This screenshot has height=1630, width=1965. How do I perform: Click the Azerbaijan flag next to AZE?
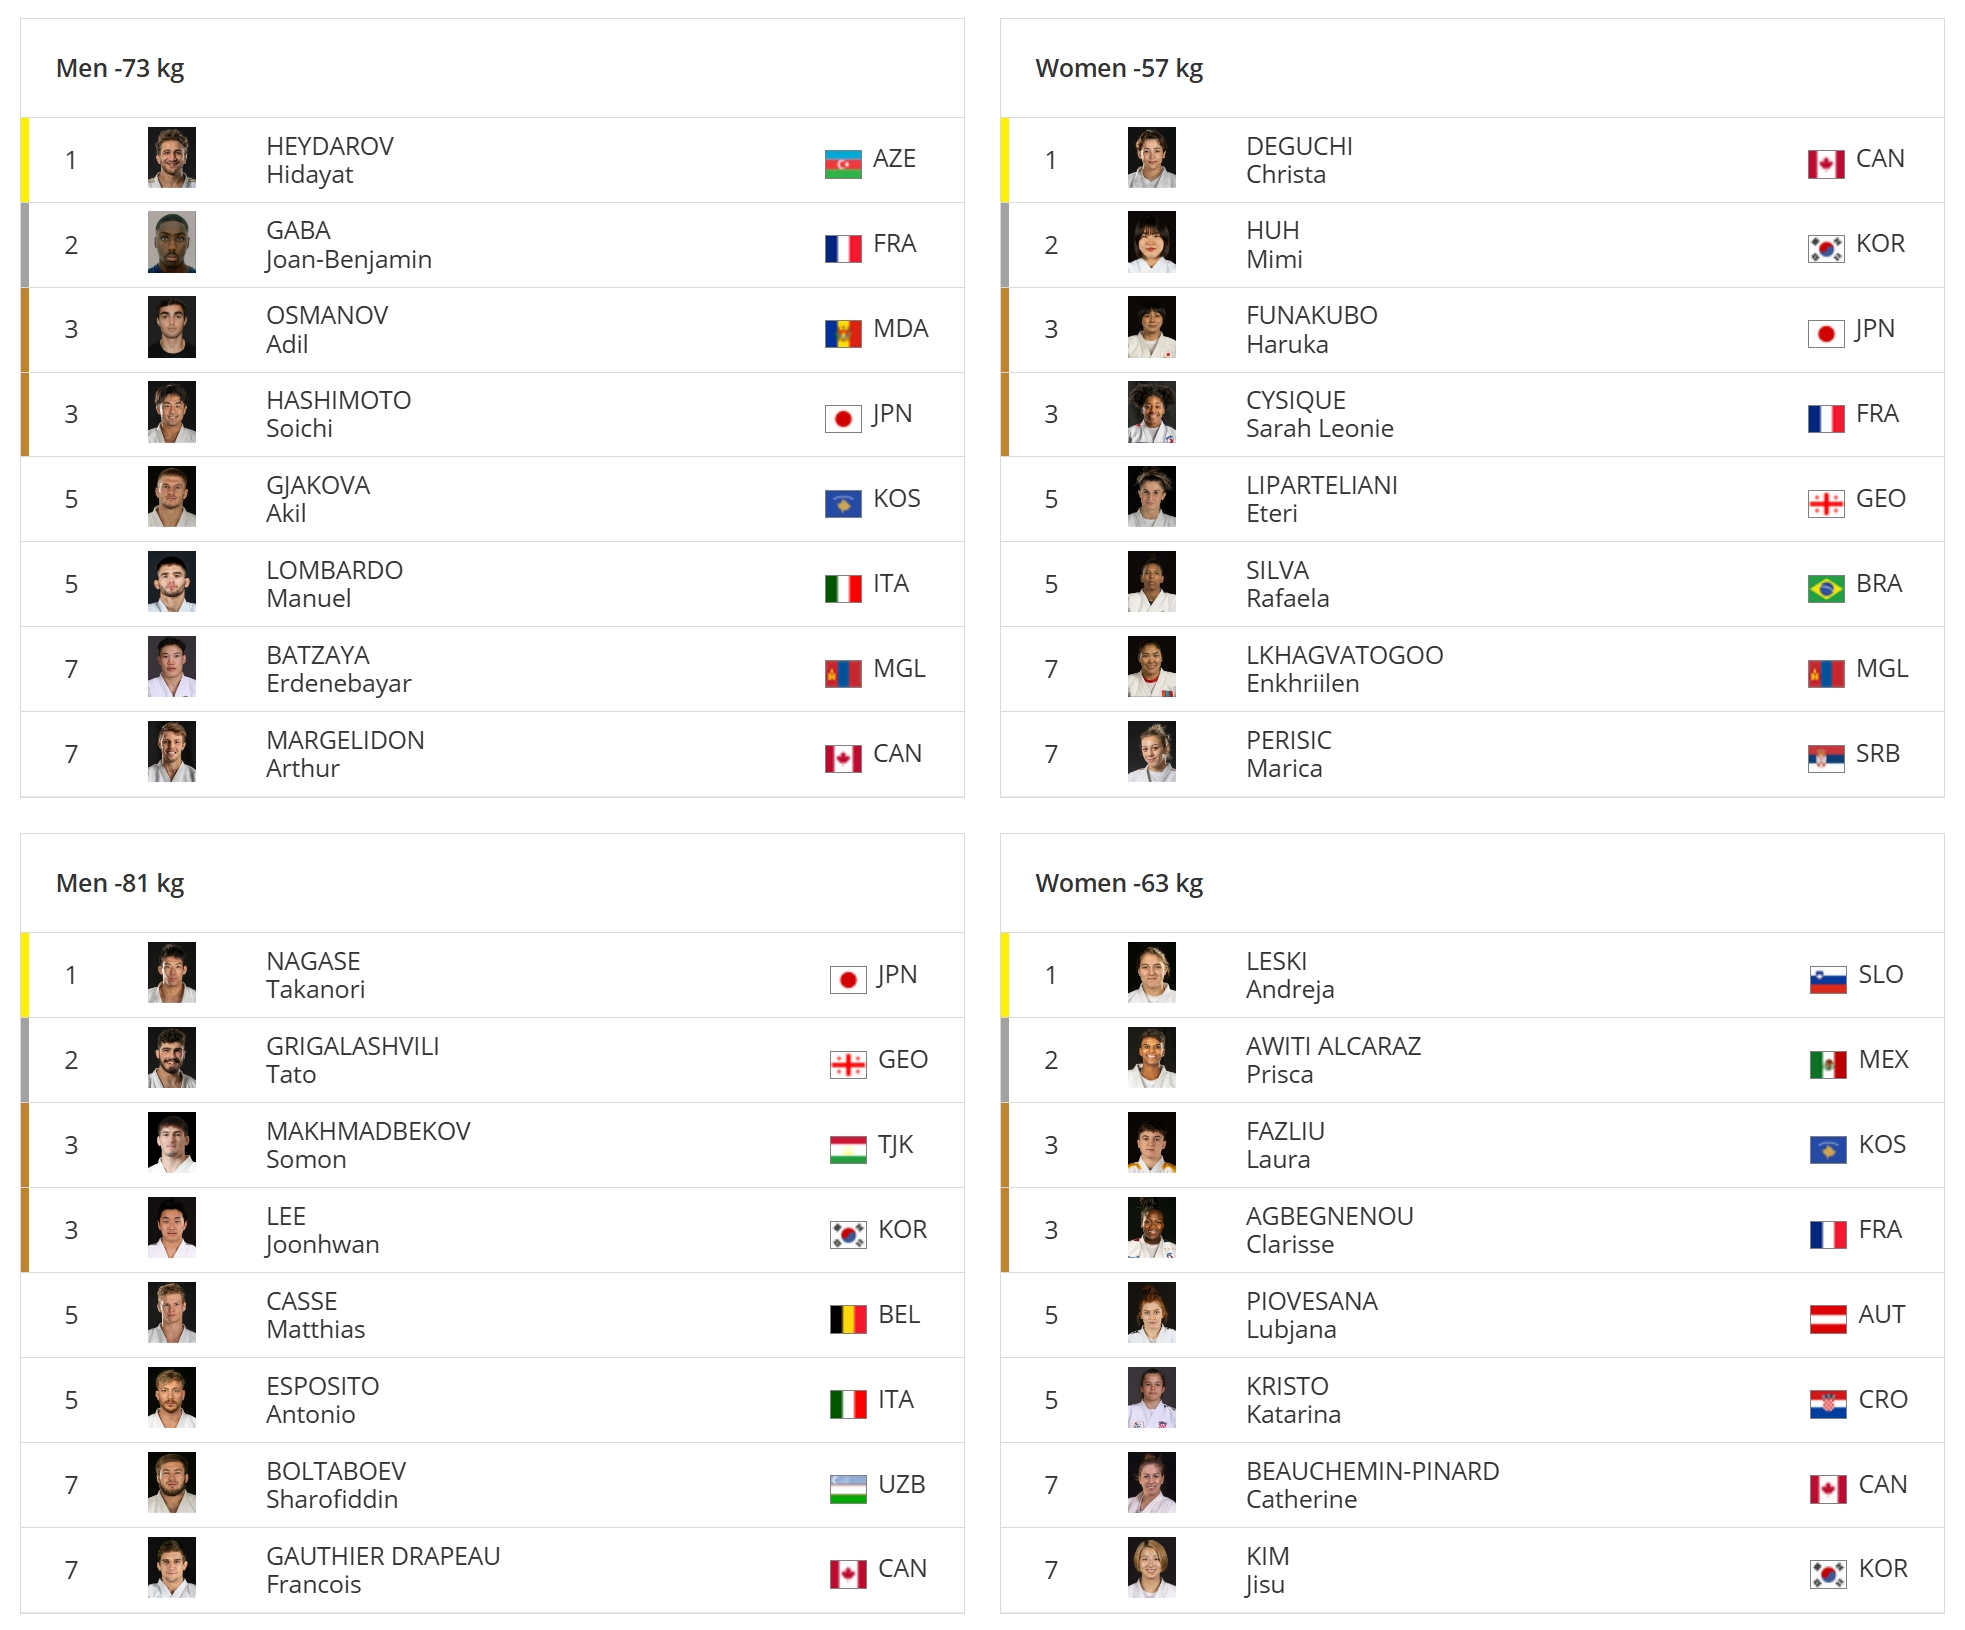pos(843,163)
